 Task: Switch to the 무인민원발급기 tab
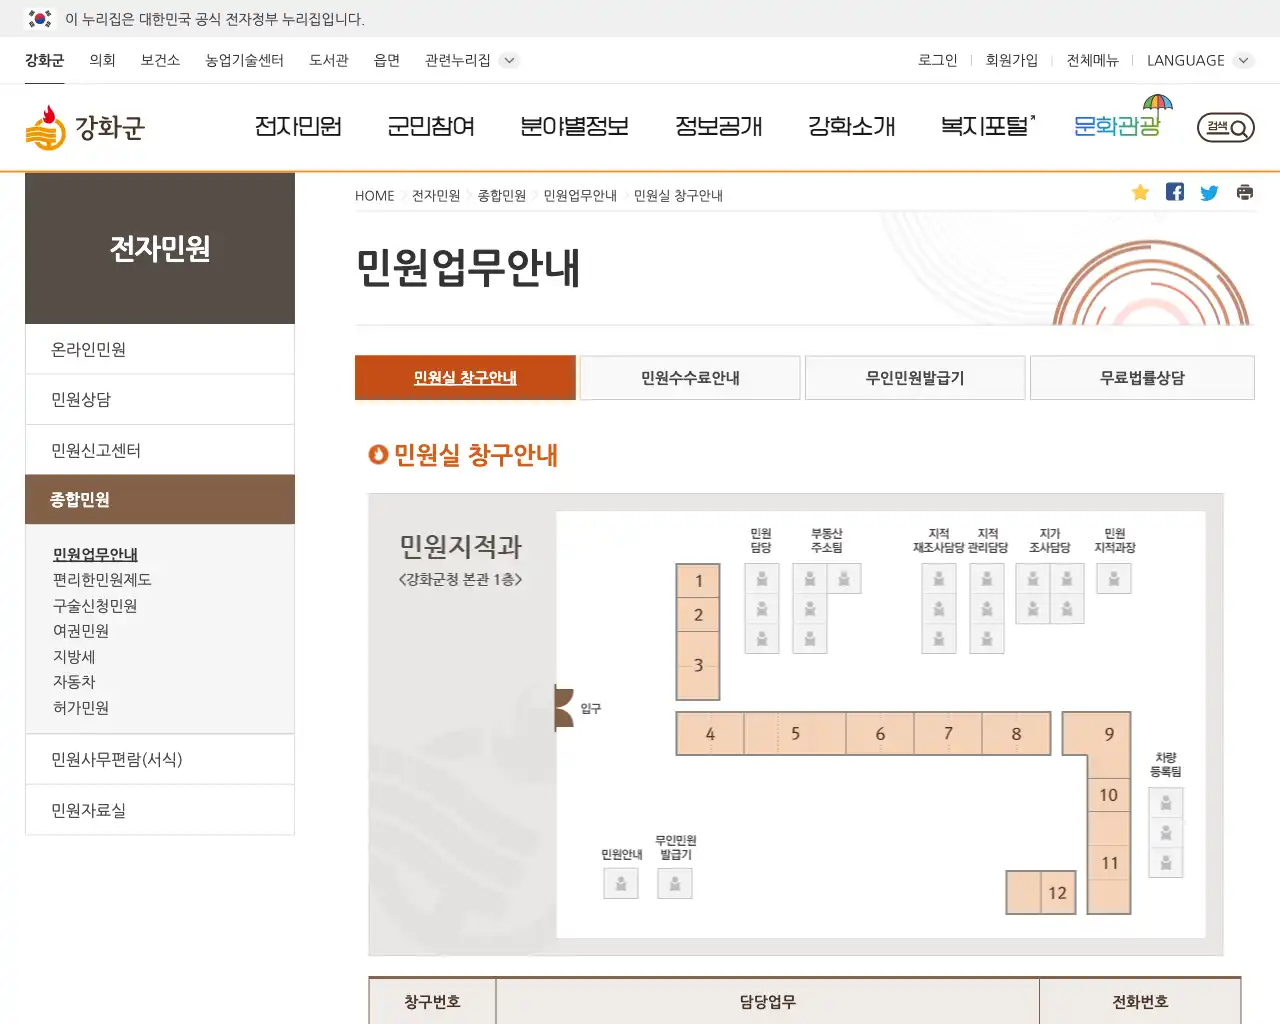pyautogui.click(x=915, y=378)
